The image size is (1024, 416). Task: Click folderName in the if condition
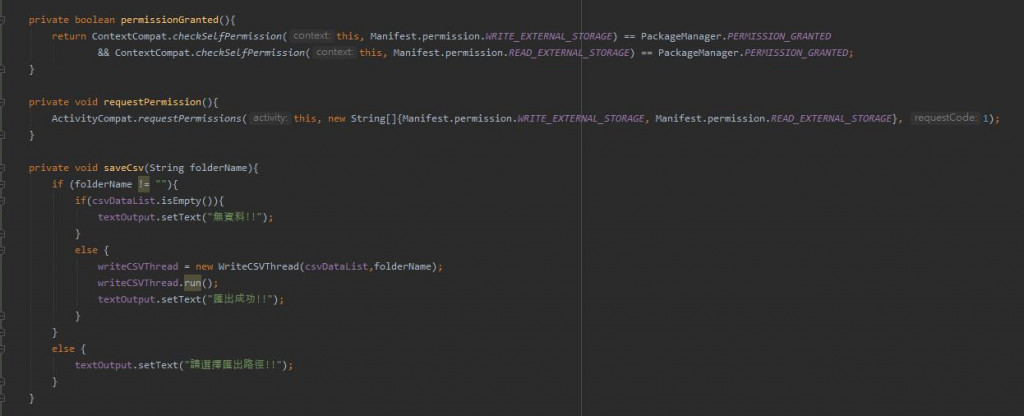(x=103, y=184)
